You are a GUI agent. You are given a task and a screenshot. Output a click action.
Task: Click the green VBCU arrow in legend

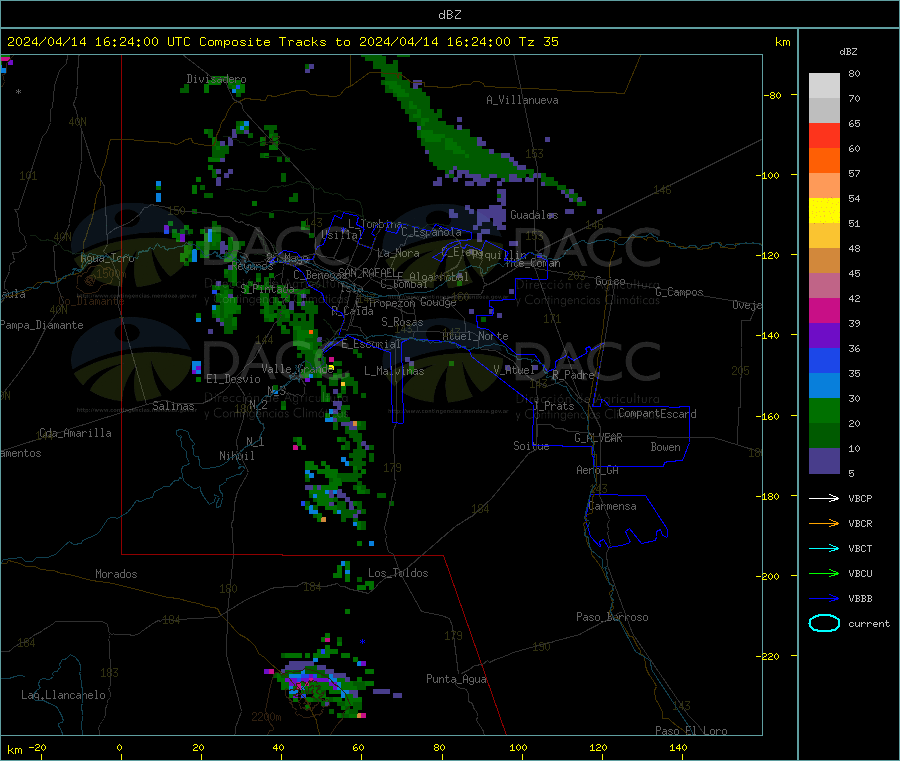(824, 573)
